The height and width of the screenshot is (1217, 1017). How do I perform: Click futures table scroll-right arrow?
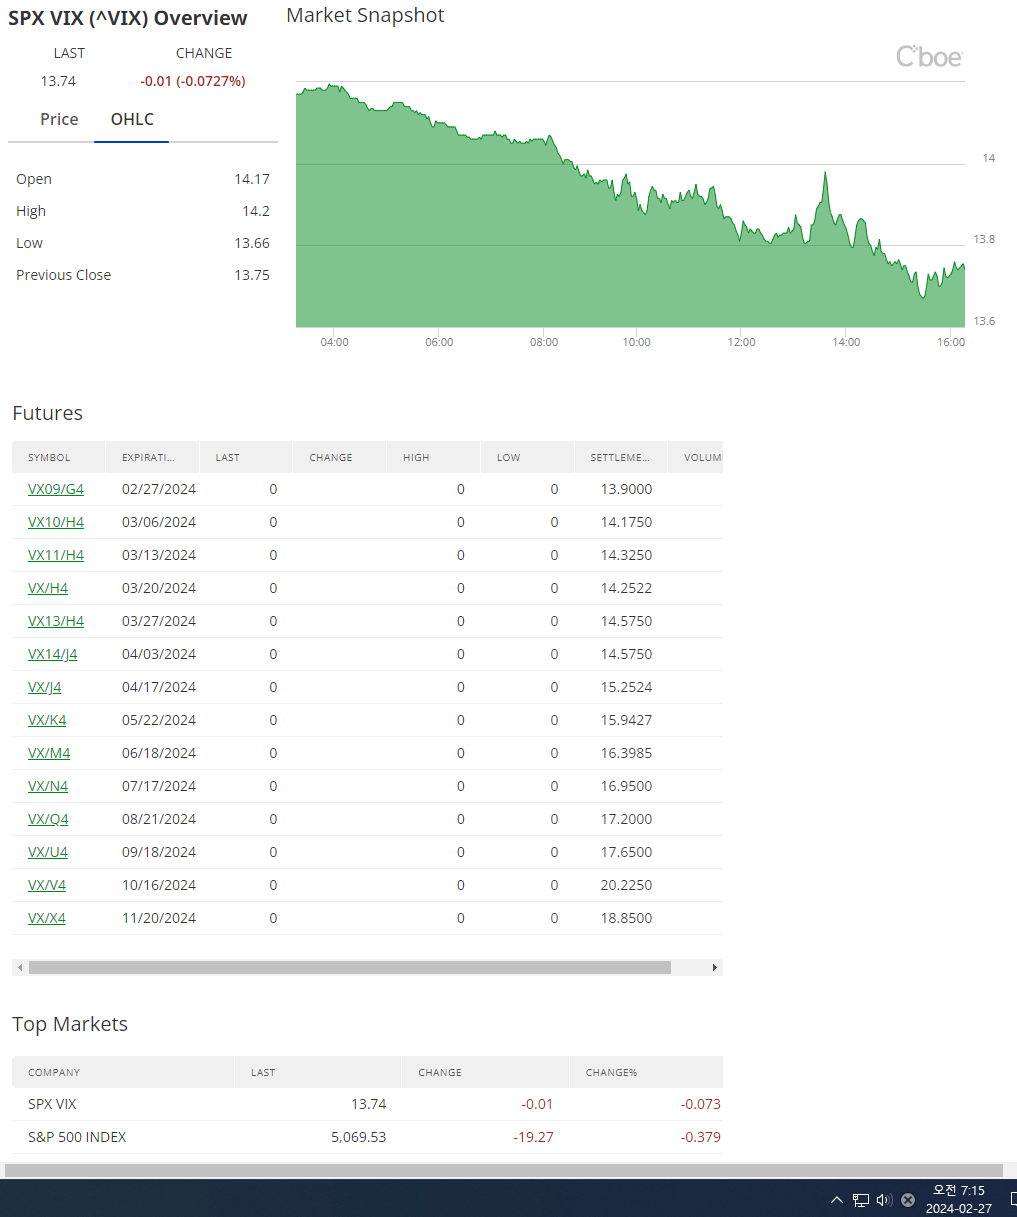tap(715, 968)
